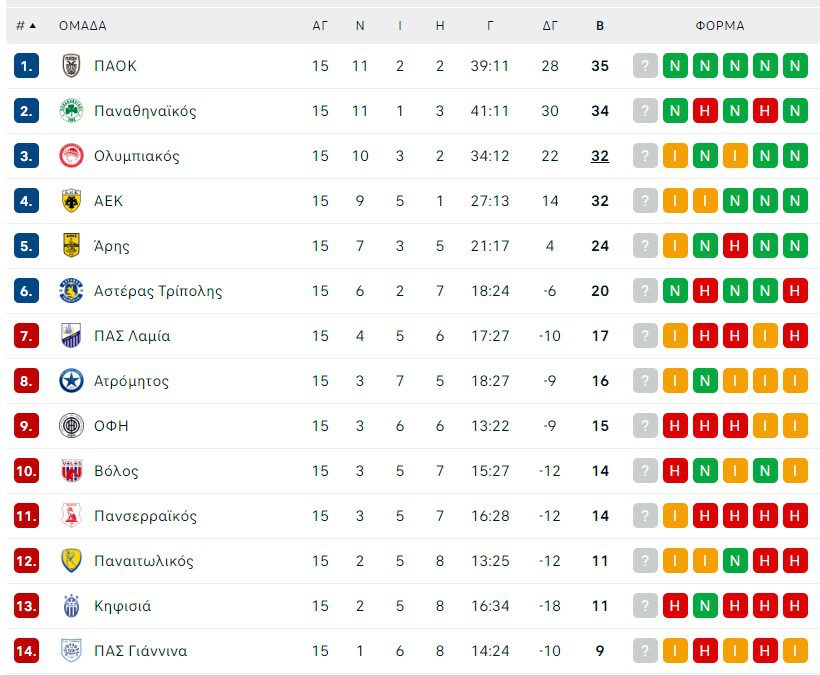Click the Παναθηναϊκός green clover crest

pyautogui.click(x=70, y=111)
